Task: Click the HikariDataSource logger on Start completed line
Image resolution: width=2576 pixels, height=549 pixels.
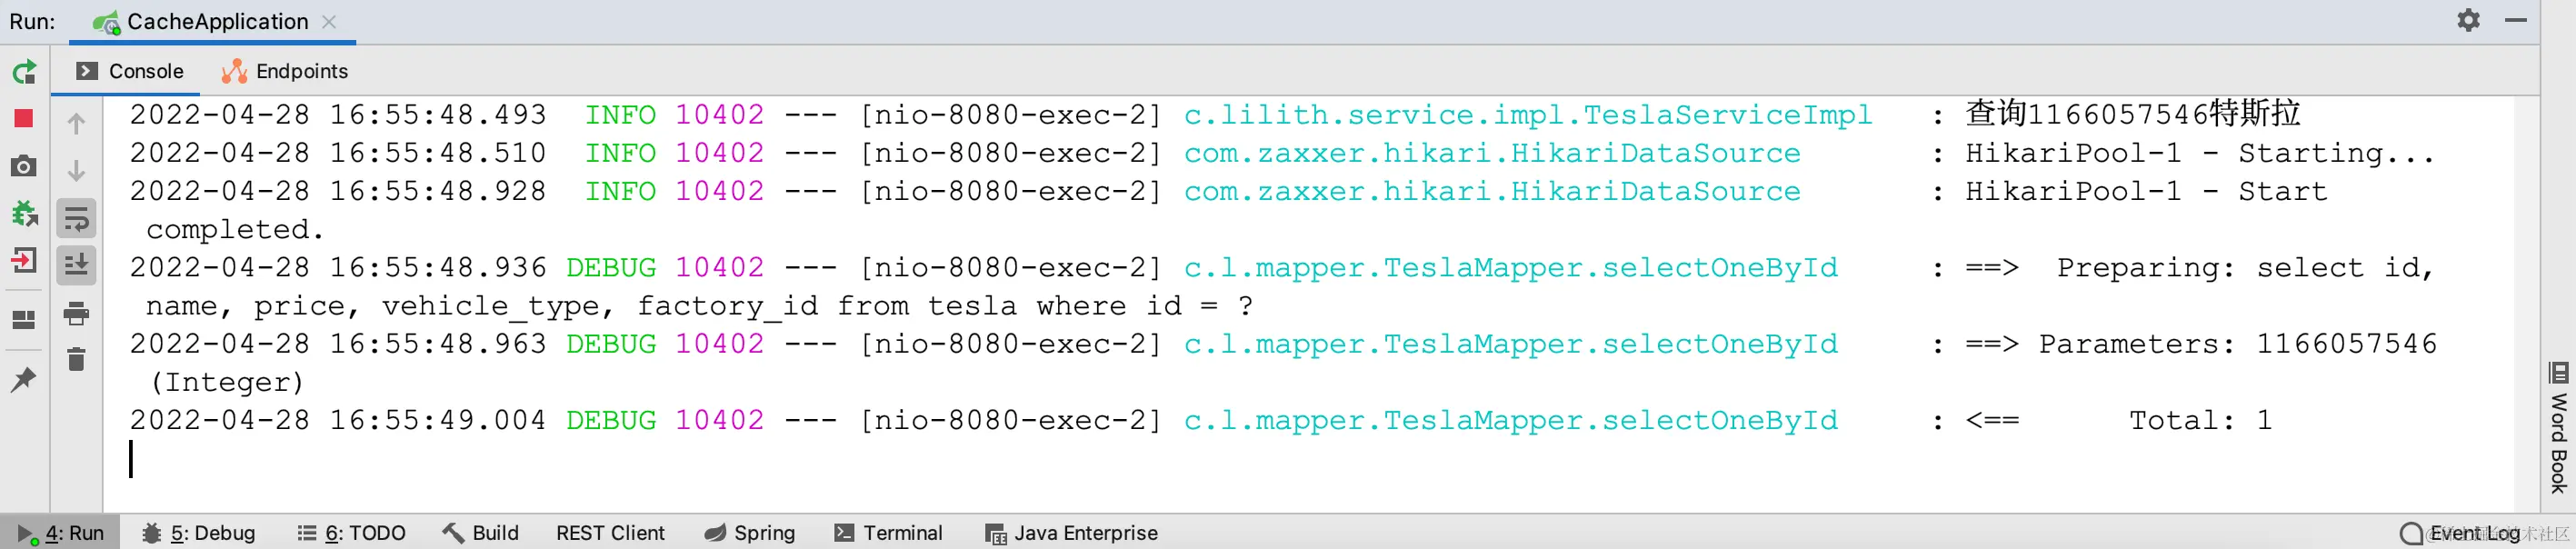Action: click(x=1492, y=191)
